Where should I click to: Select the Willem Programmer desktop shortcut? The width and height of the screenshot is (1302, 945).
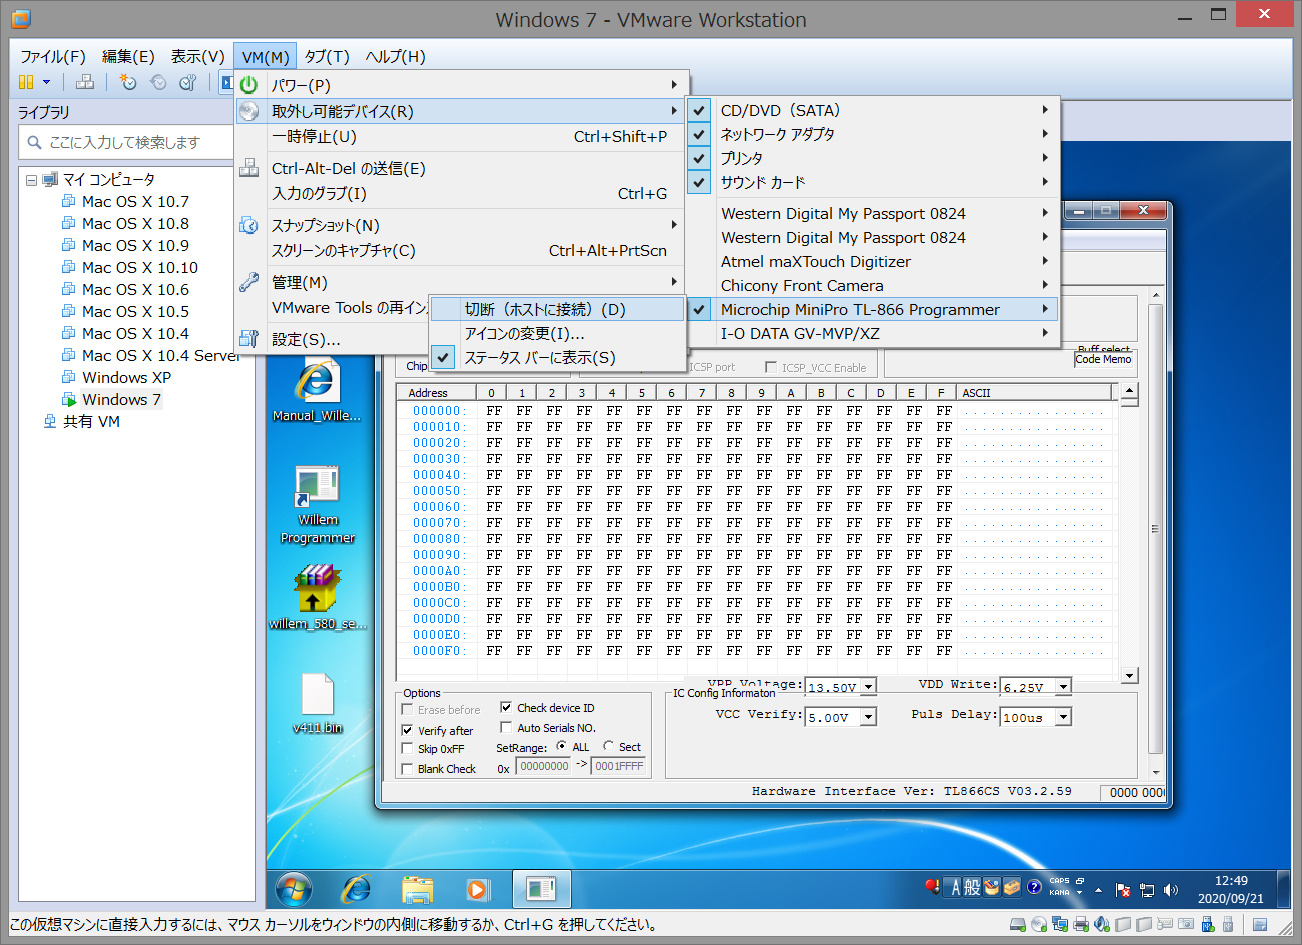pyautogui.click(x=317, y=505)
